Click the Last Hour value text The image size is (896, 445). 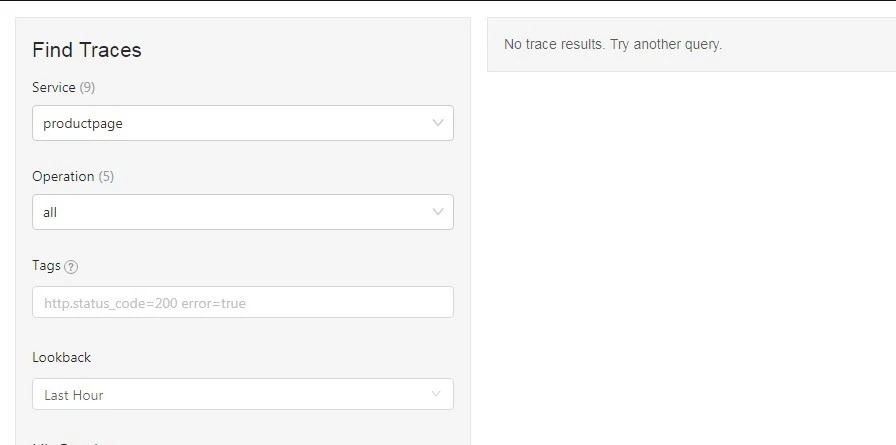74,395
